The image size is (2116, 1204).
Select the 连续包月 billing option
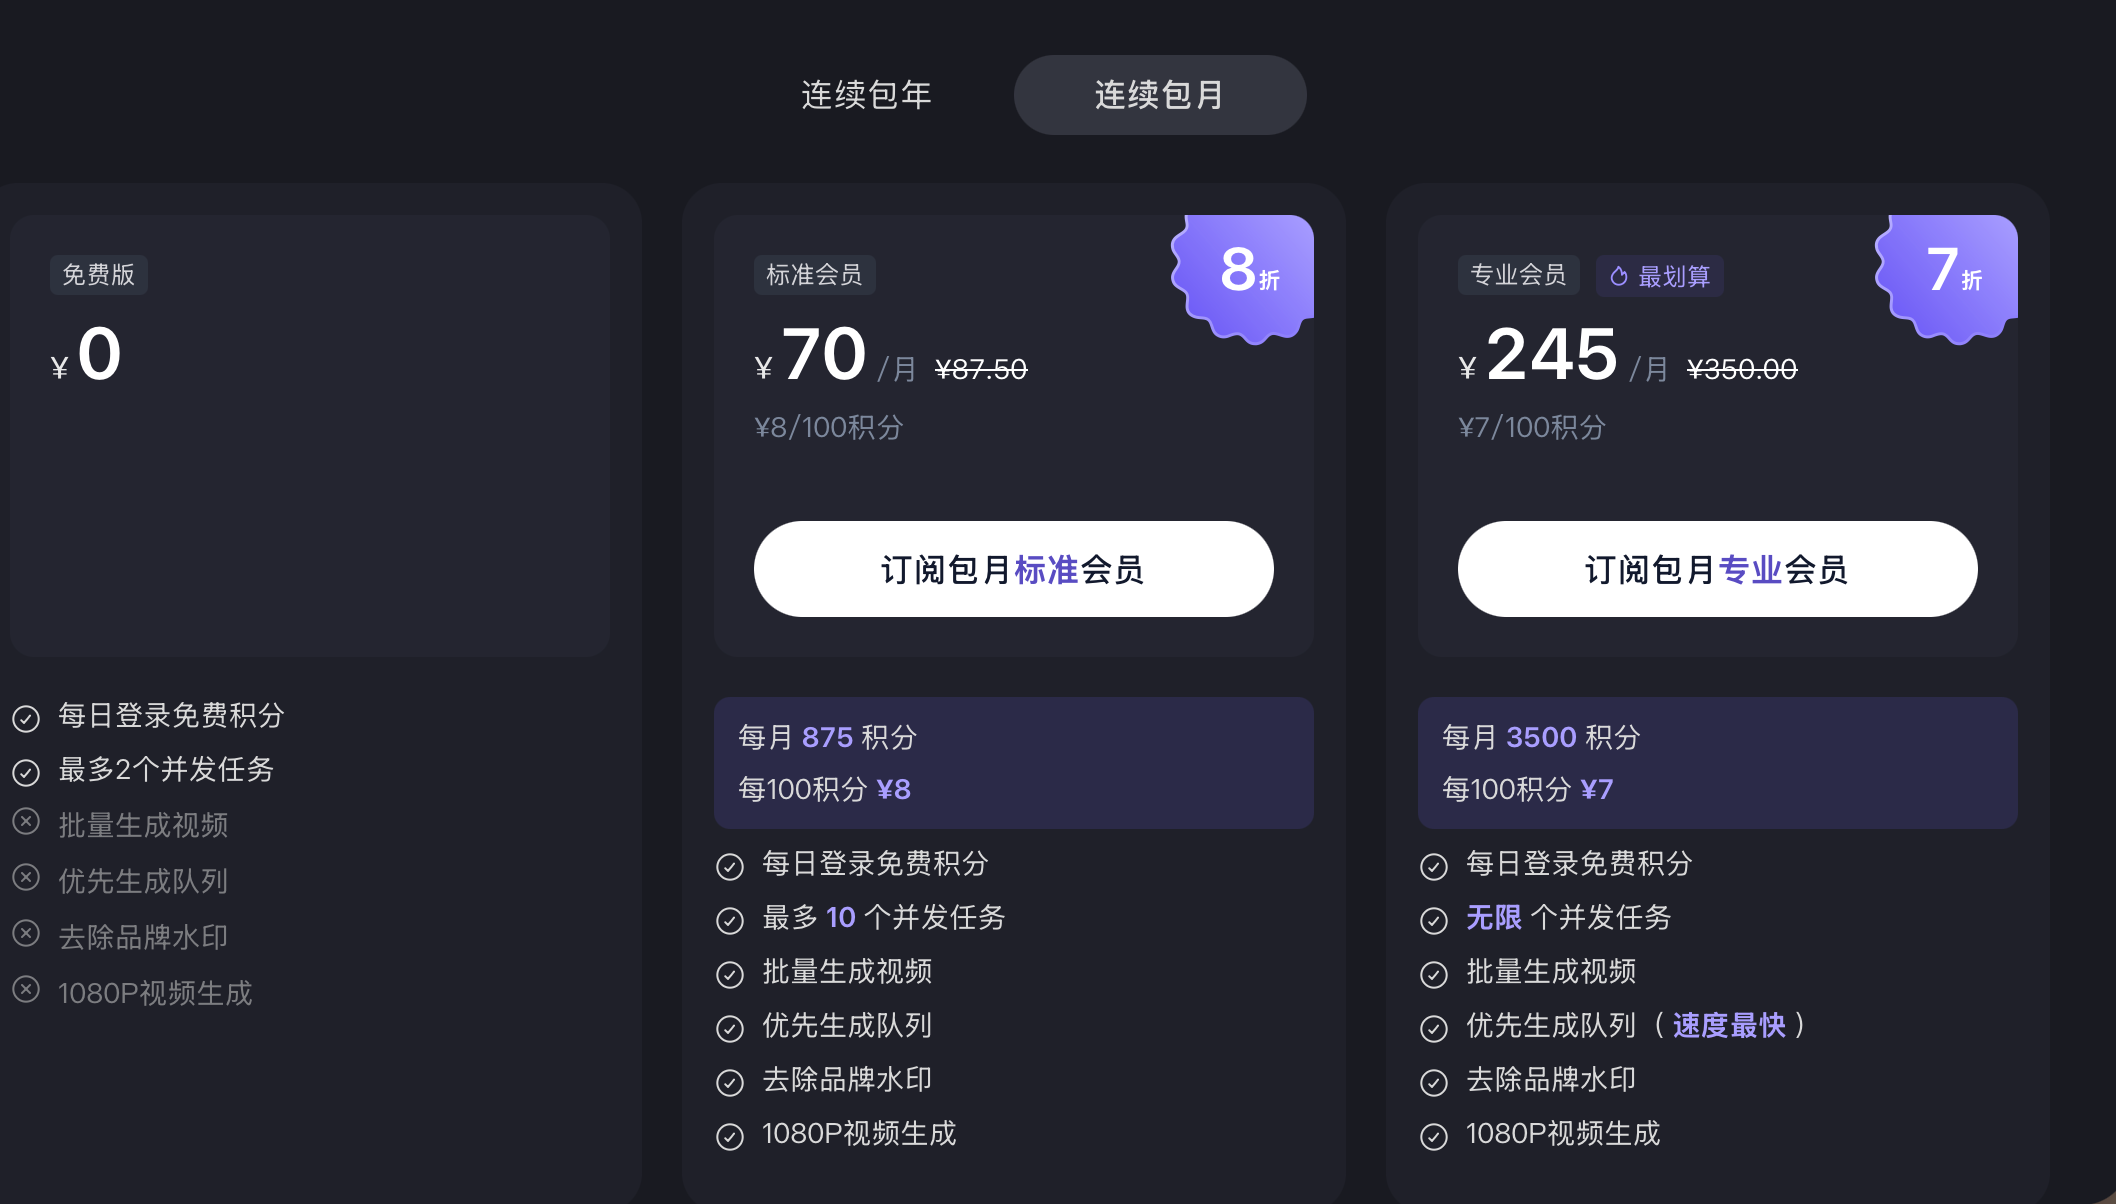1159,95
